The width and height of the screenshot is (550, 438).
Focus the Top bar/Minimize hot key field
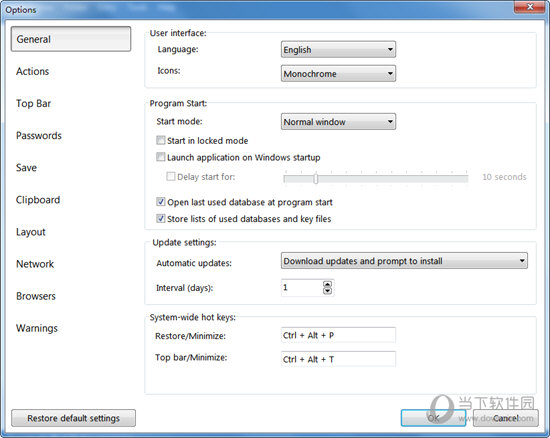coord(338,359)
